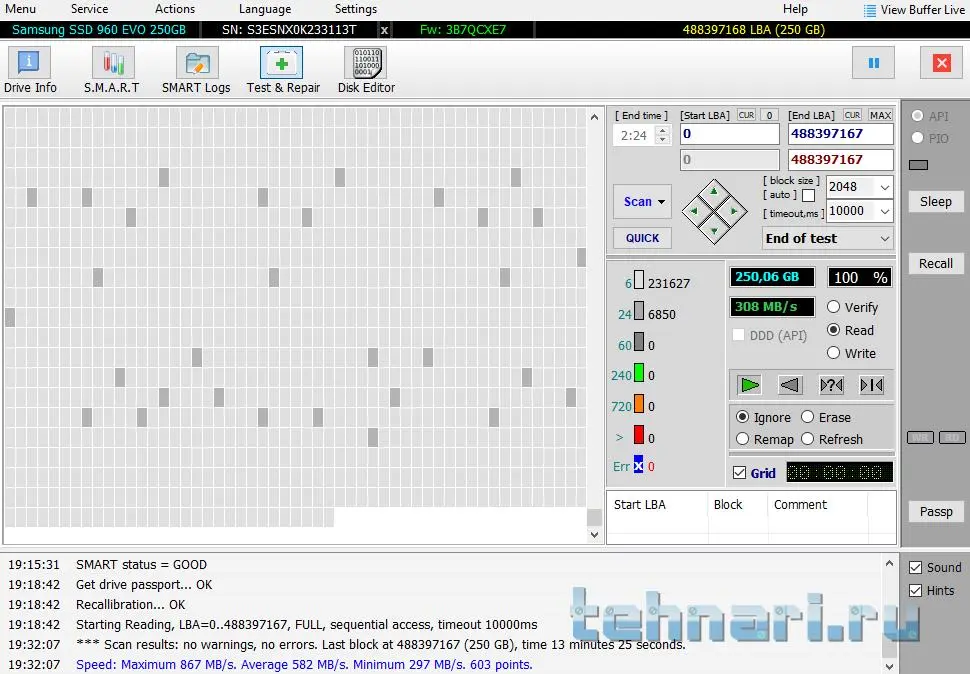970x674 pixels.
Task: Click the Recall button
Action: pyautogui.click(x=935, y=263)
